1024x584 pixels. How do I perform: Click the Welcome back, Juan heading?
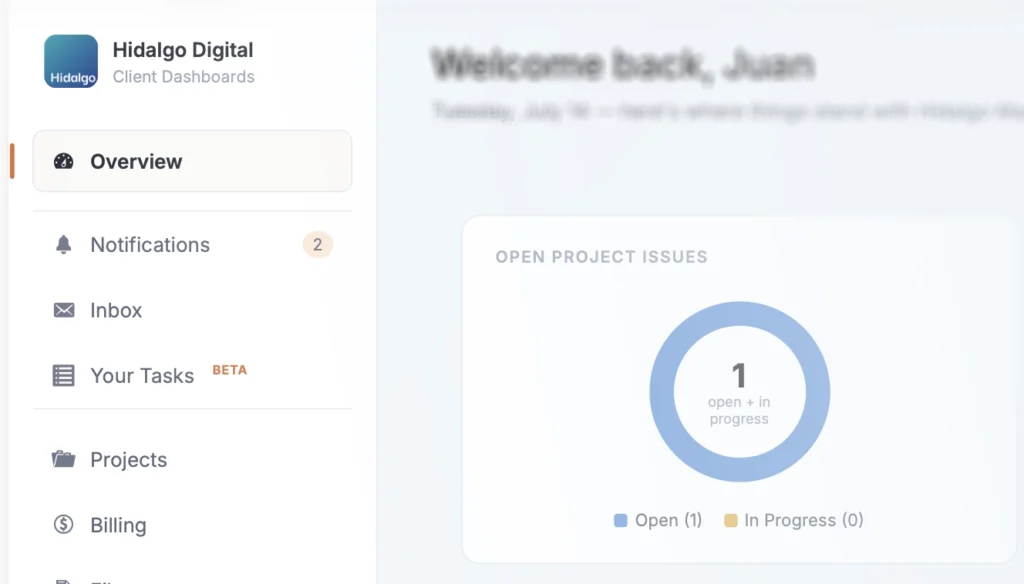click(x=623, y=65)
